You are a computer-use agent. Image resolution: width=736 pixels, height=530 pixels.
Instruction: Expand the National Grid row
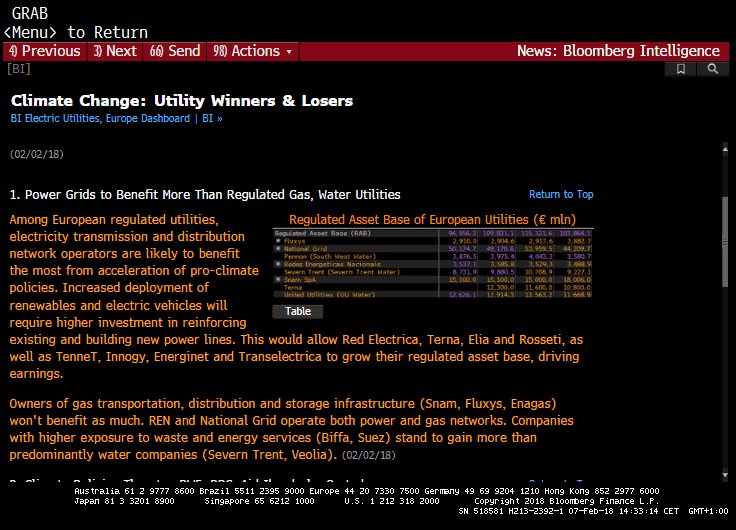pos(278,248)
